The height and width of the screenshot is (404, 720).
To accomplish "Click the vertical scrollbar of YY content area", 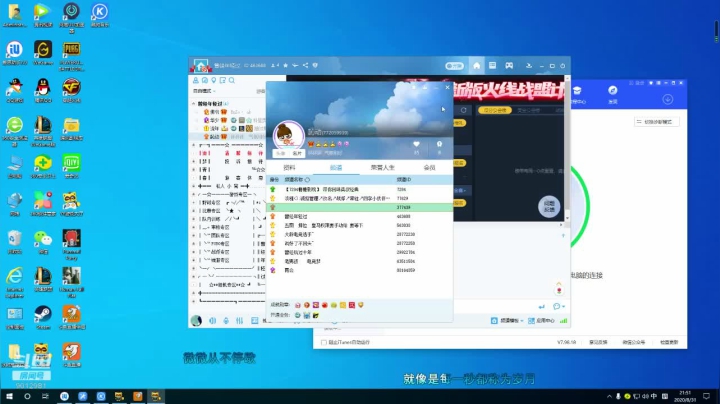I will click(567, 148).
